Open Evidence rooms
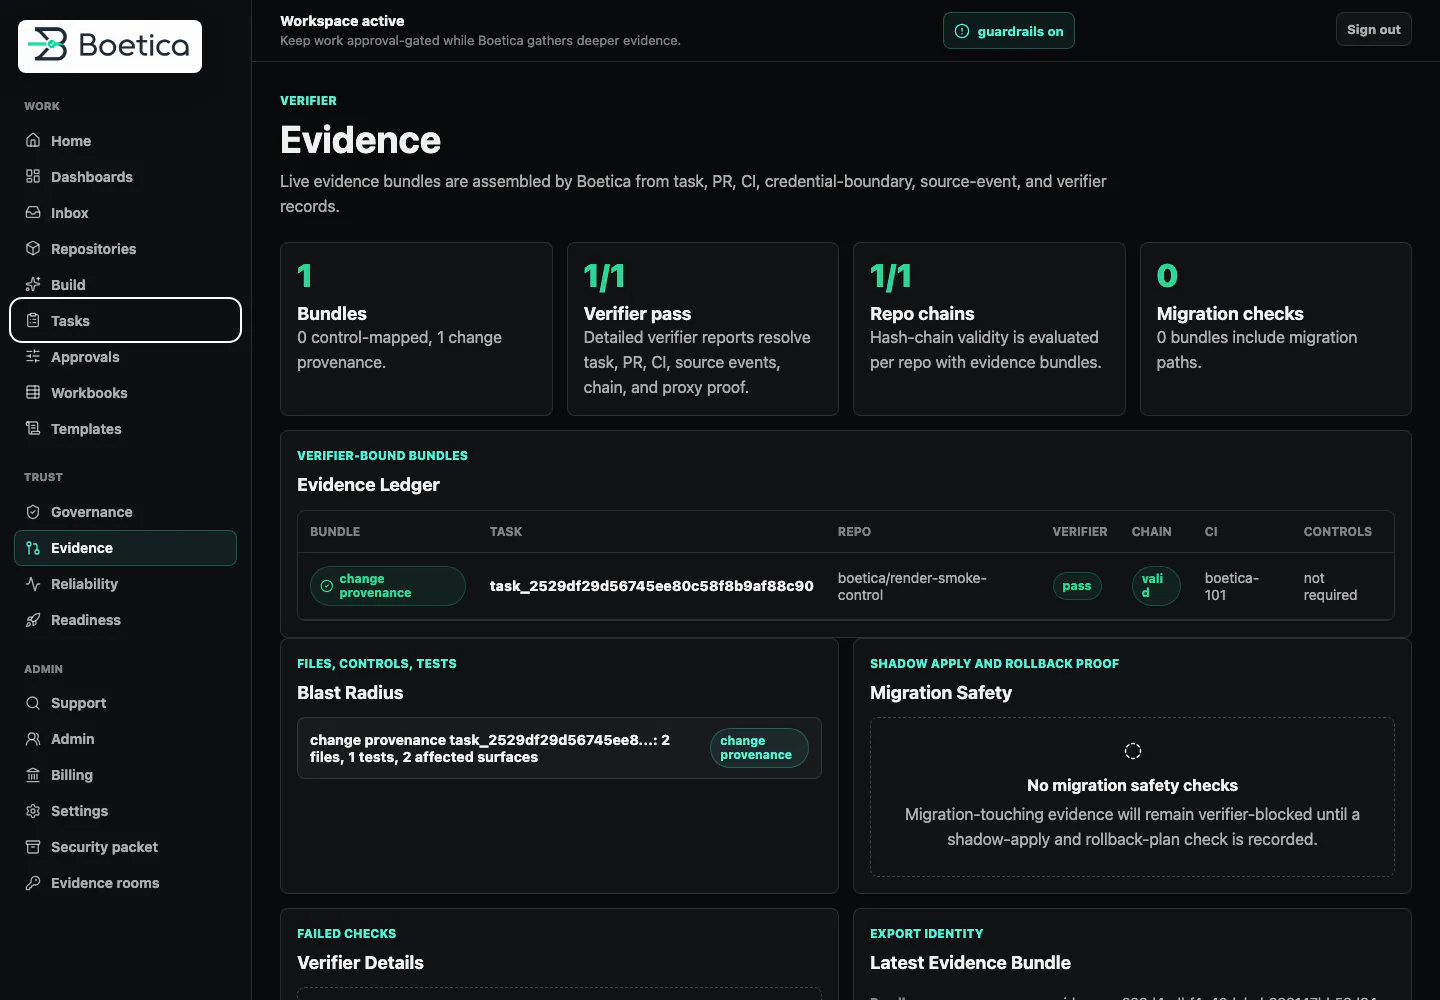 click(125, 883)
